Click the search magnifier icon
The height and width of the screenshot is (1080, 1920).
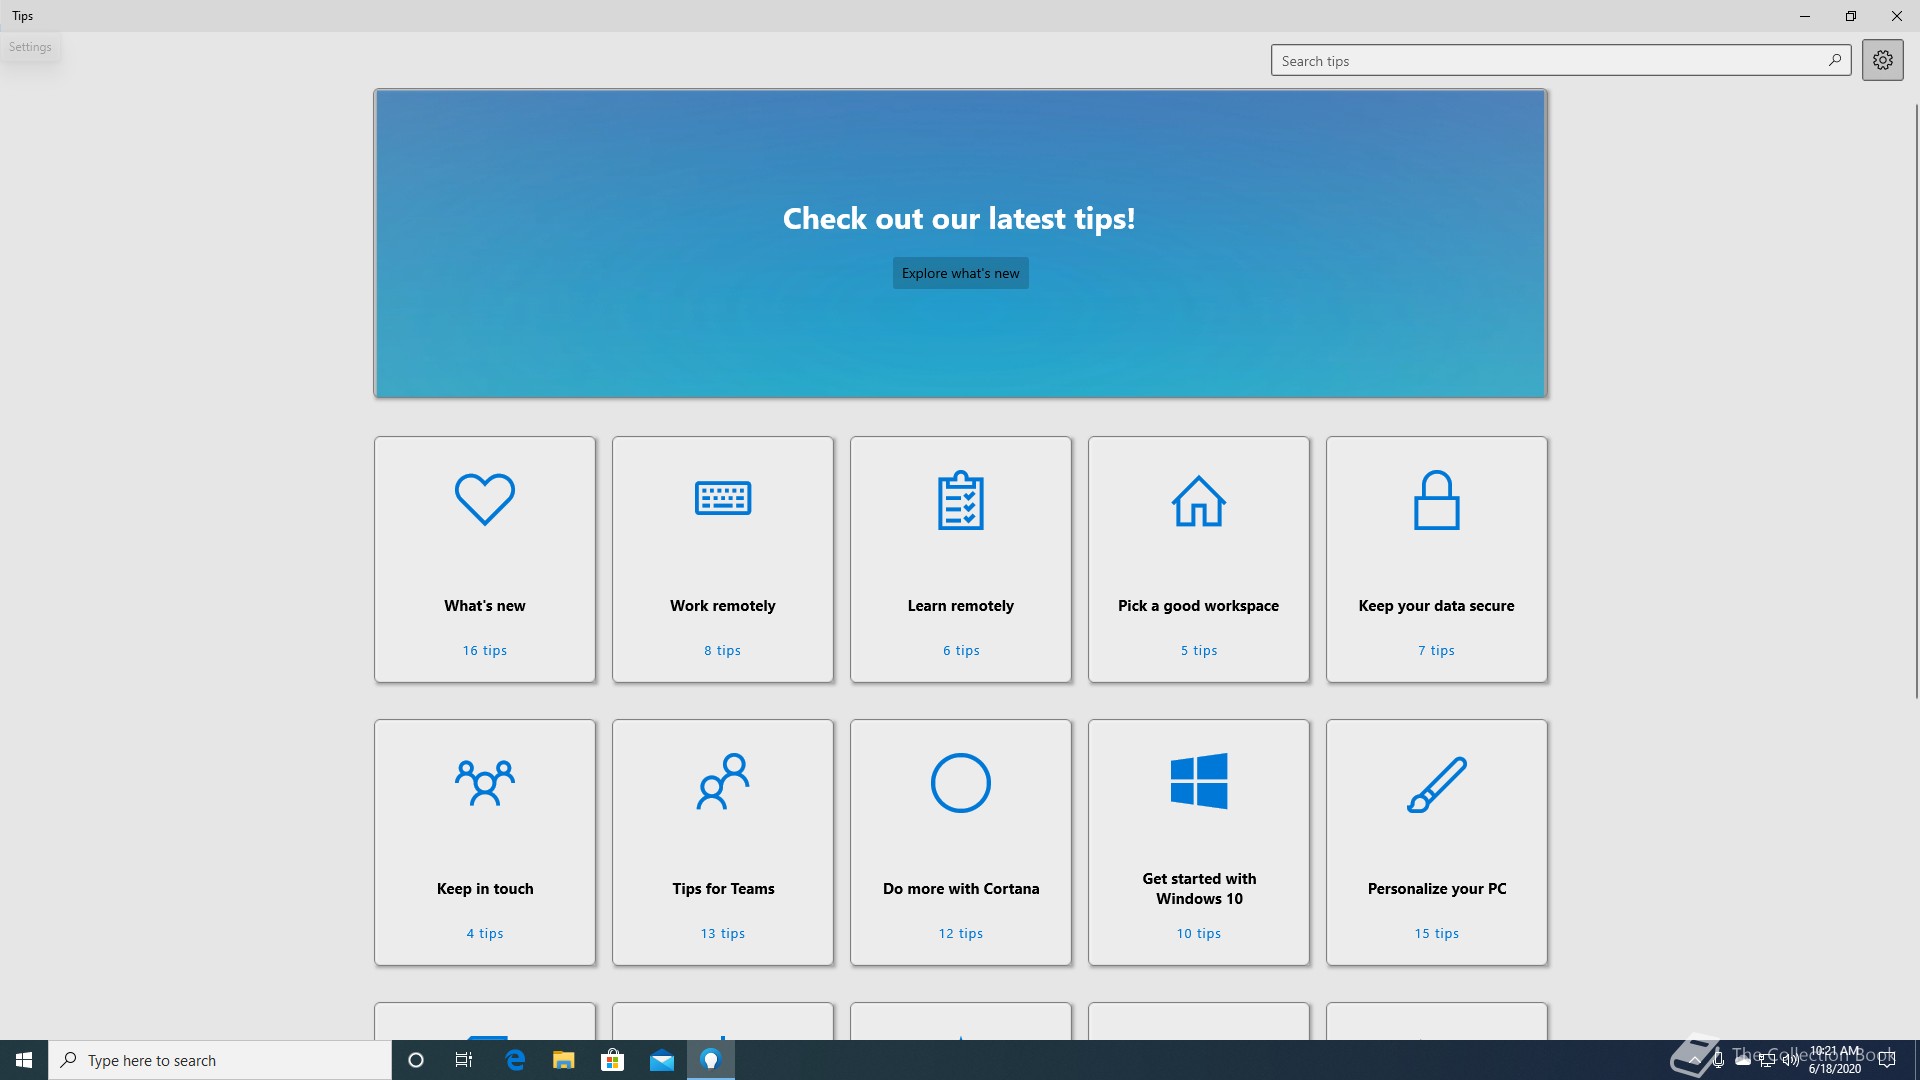[x=1834, y=60]
